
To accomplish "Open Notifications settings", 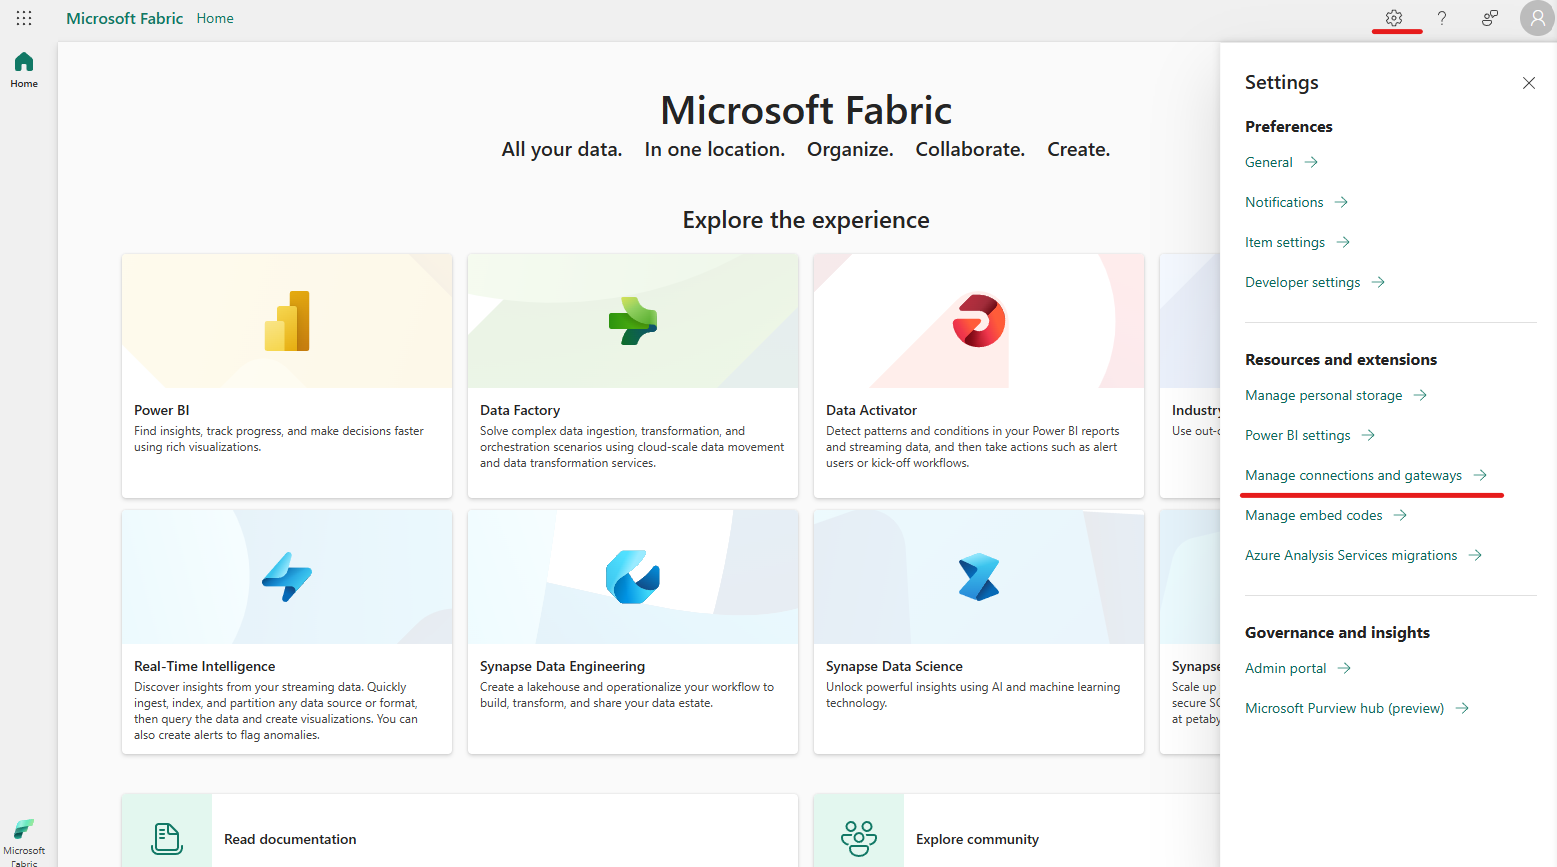I will (1284, 202).
